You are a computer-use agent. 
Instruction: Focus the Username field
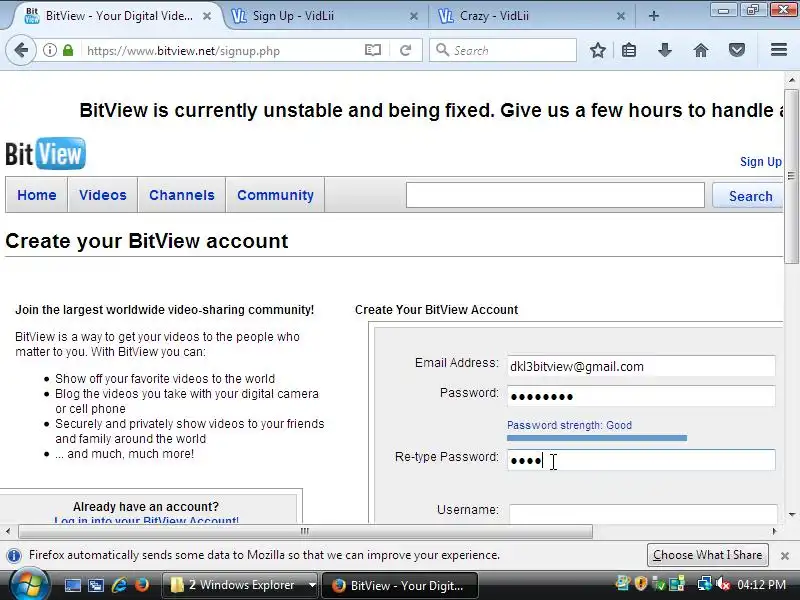643,513
